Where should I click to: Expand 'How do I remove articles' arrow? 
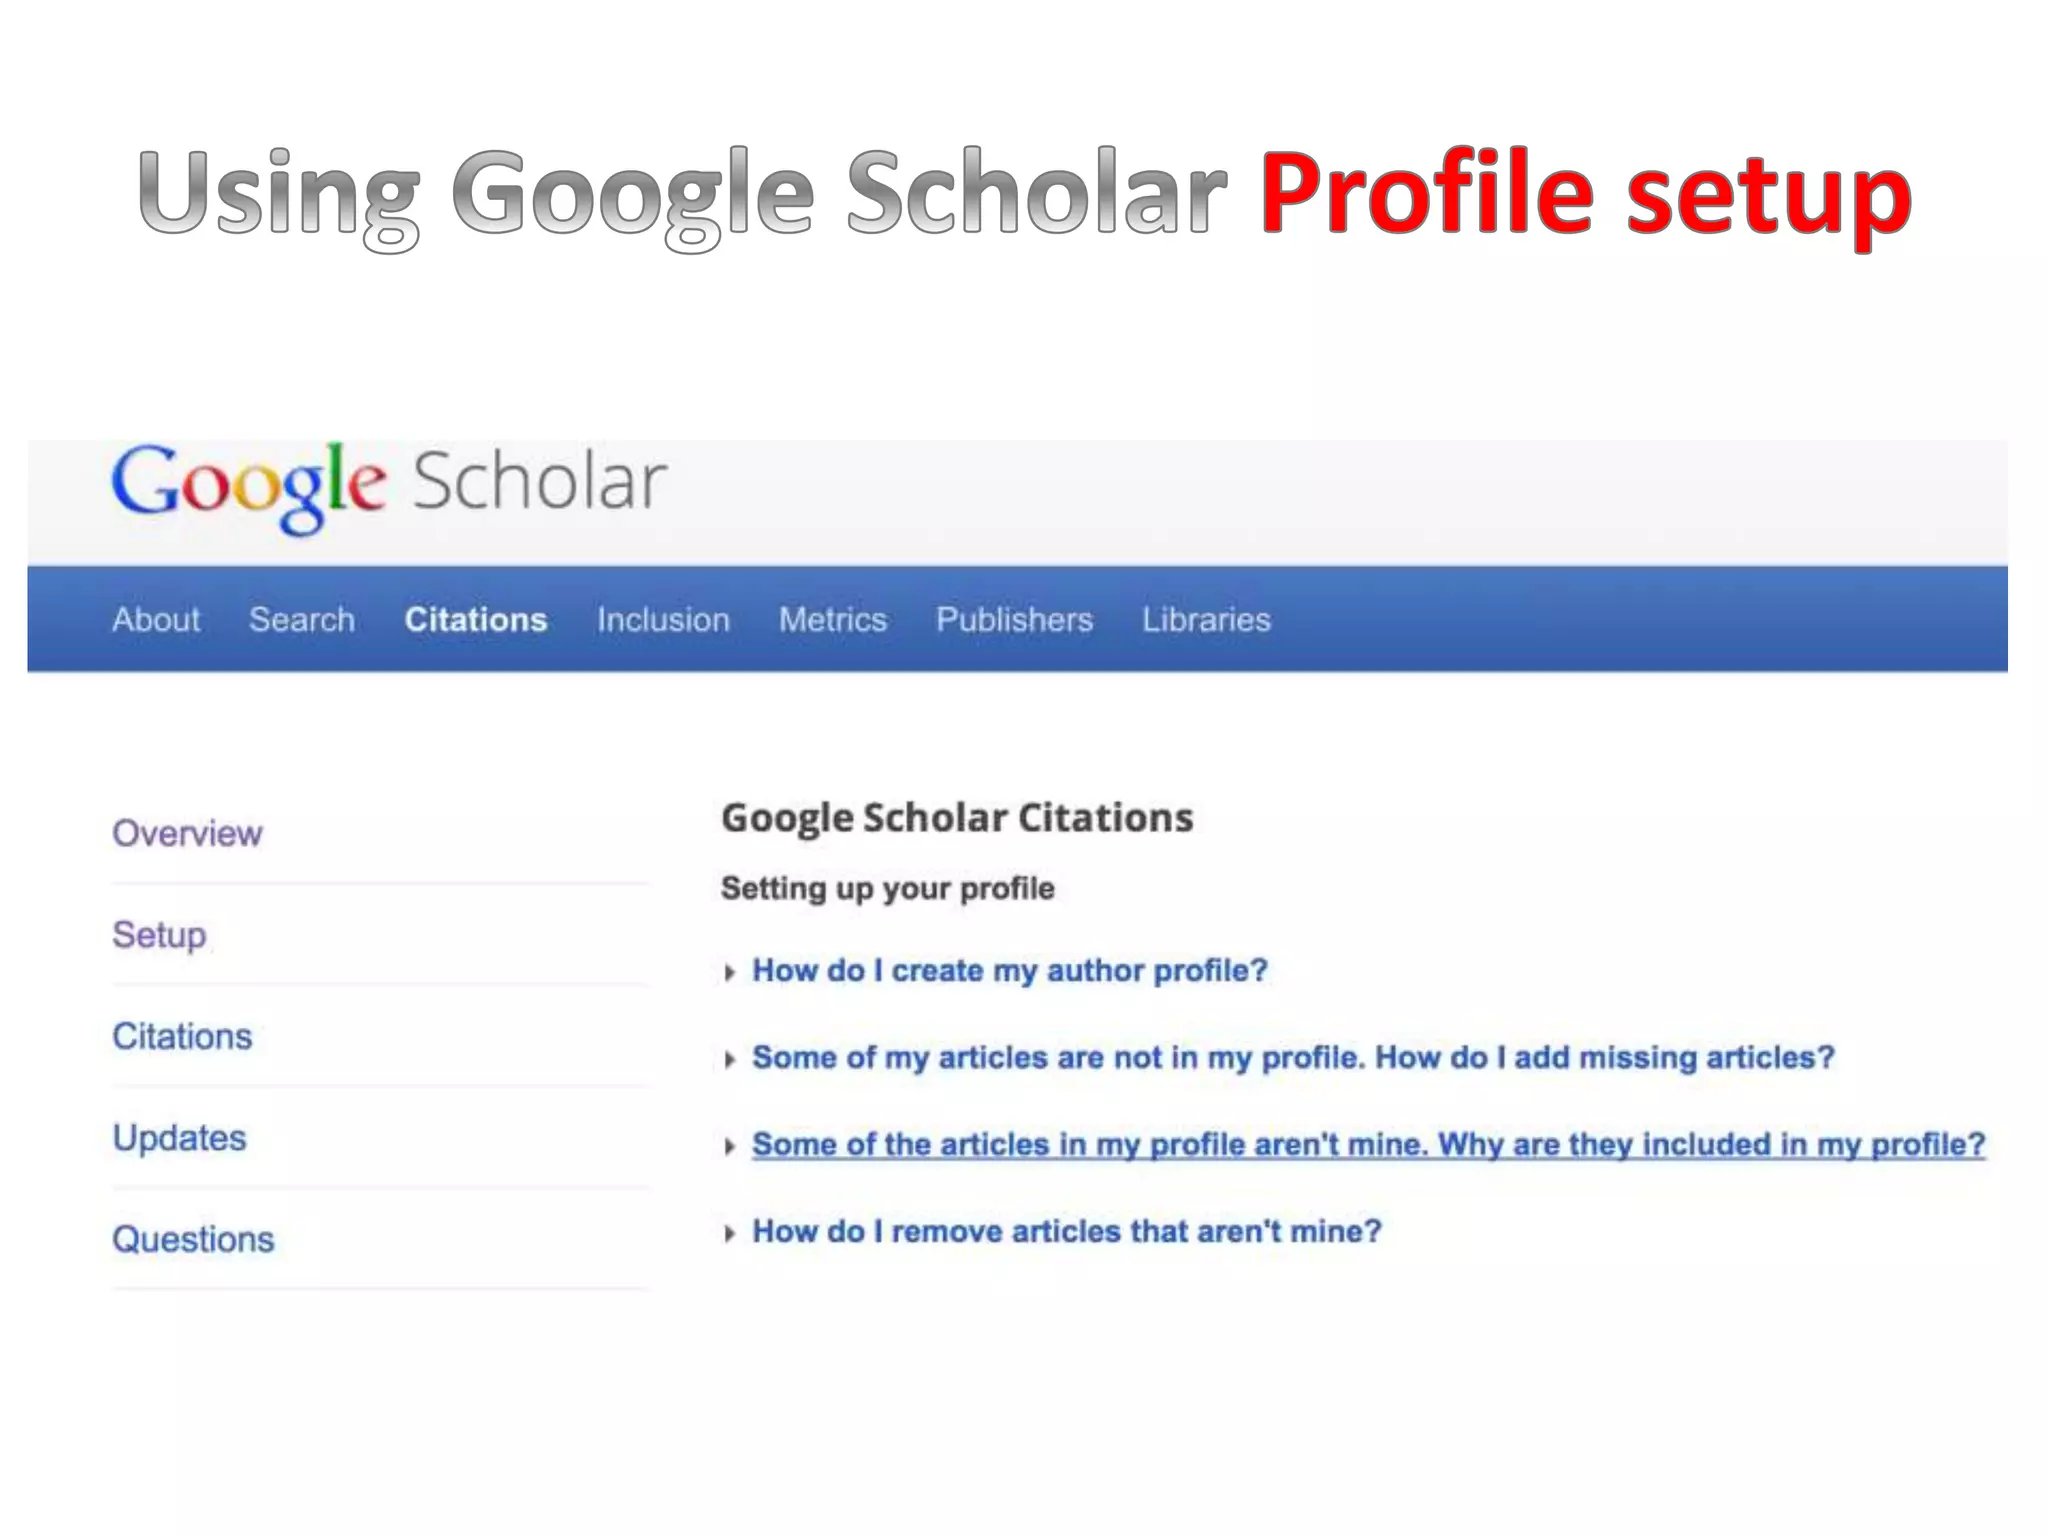[730, 1233]
